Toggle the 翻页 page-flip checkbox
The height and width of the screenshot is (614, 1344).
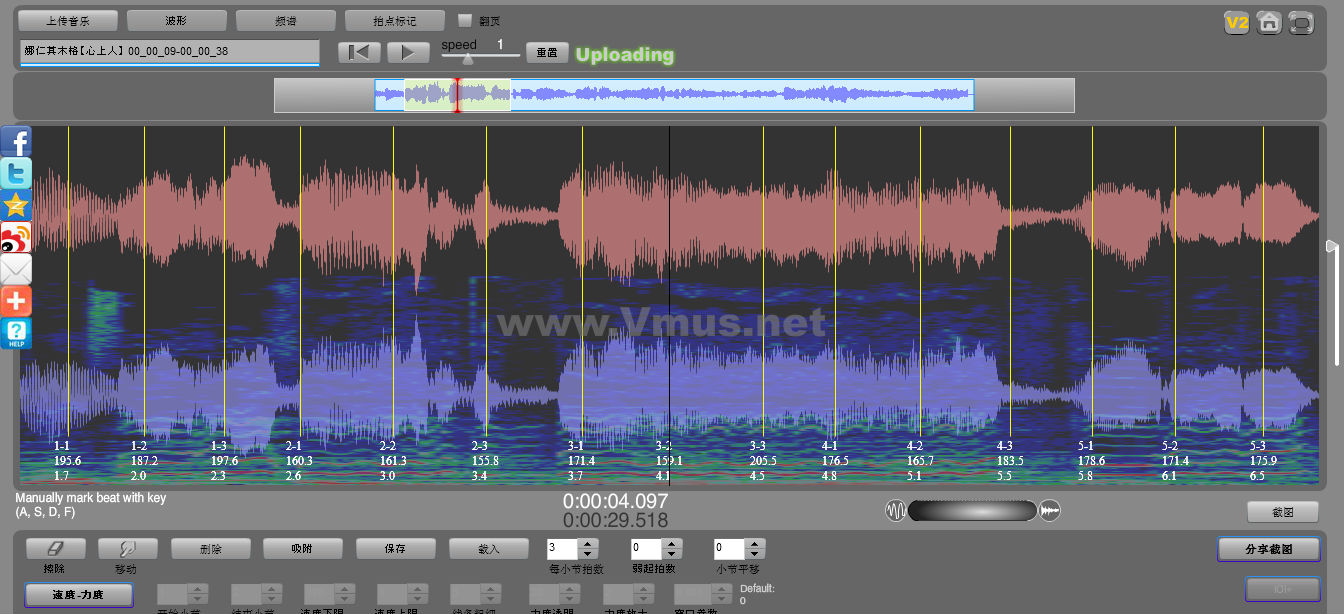click(464, 20)
